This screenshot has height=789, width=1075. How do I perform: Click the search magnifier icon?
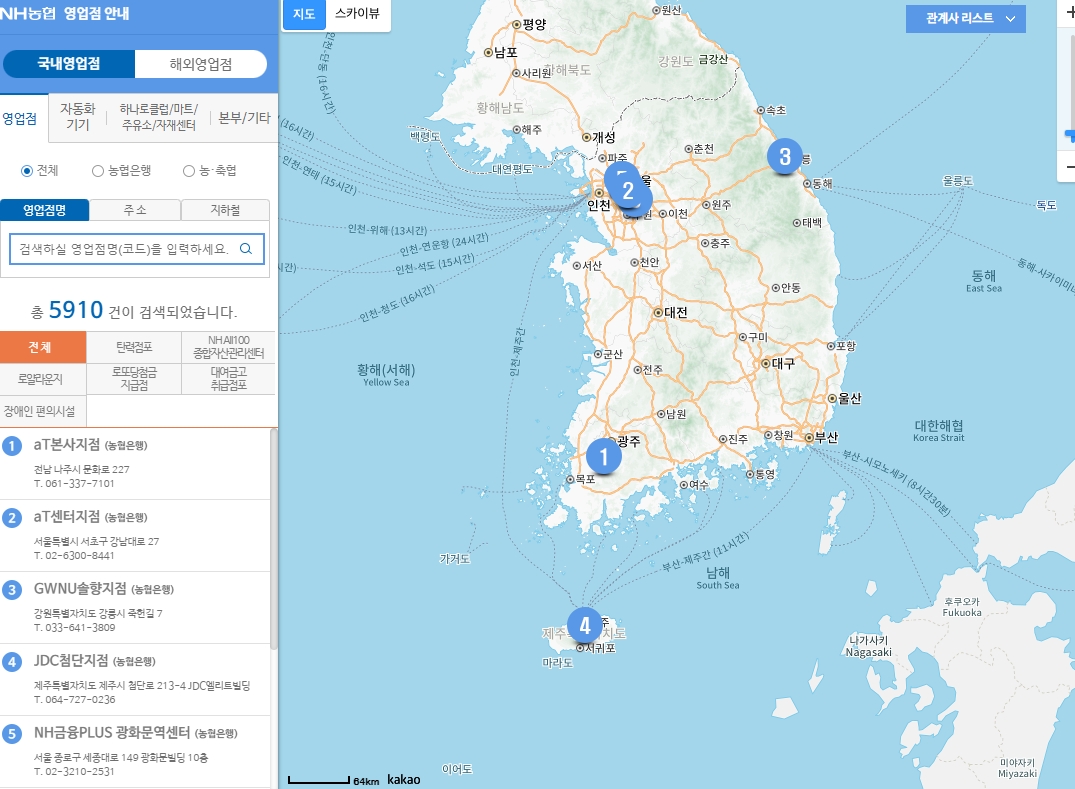point(245,249)
